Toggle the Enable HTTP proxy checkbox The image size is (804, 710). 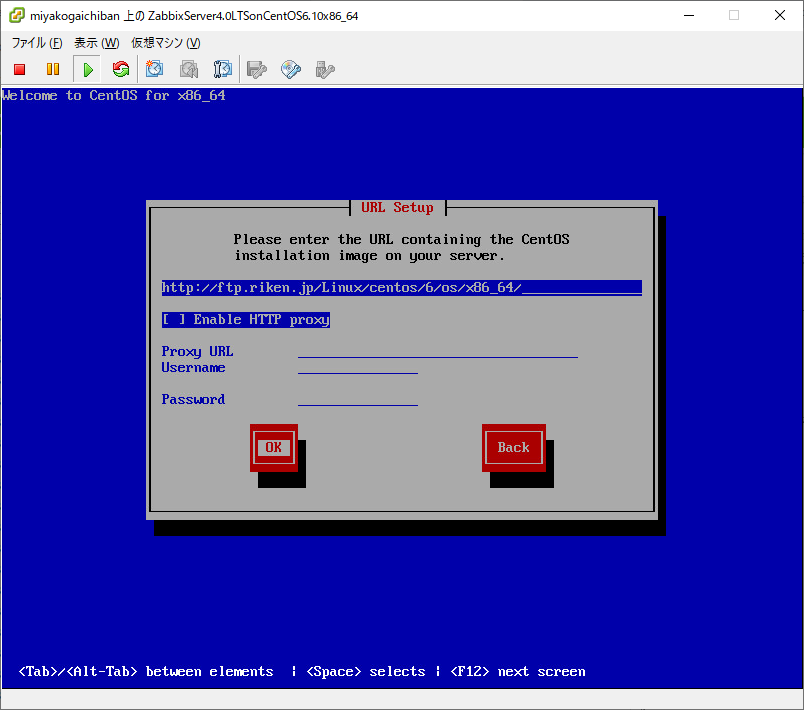point(246,319)
